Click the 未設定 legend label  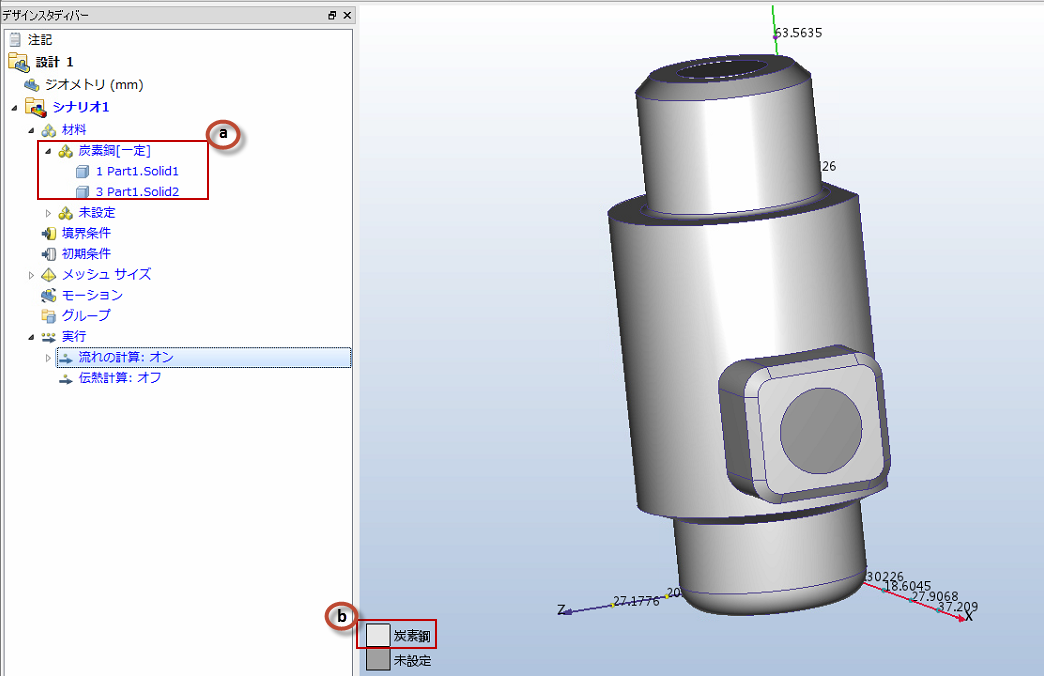click(412, 661)
